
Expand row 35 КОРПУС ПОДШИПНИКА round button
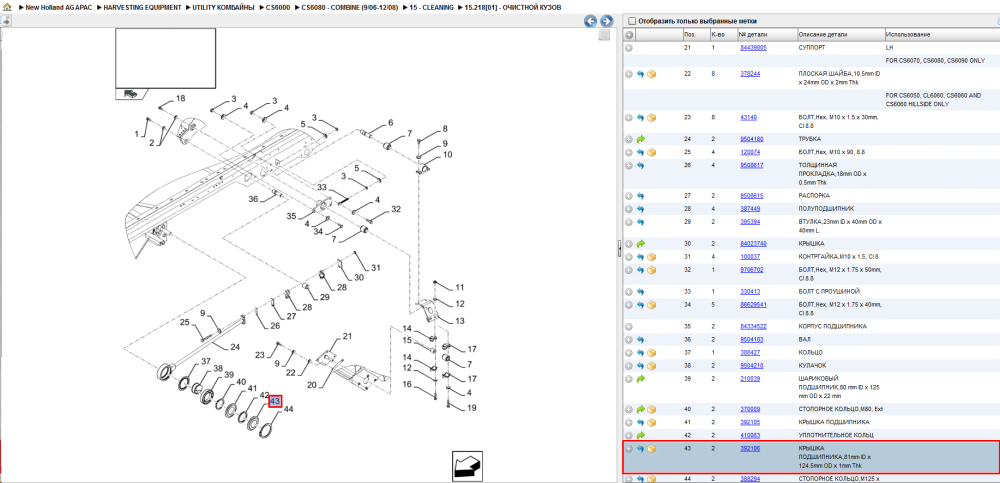tap(629, 327)
